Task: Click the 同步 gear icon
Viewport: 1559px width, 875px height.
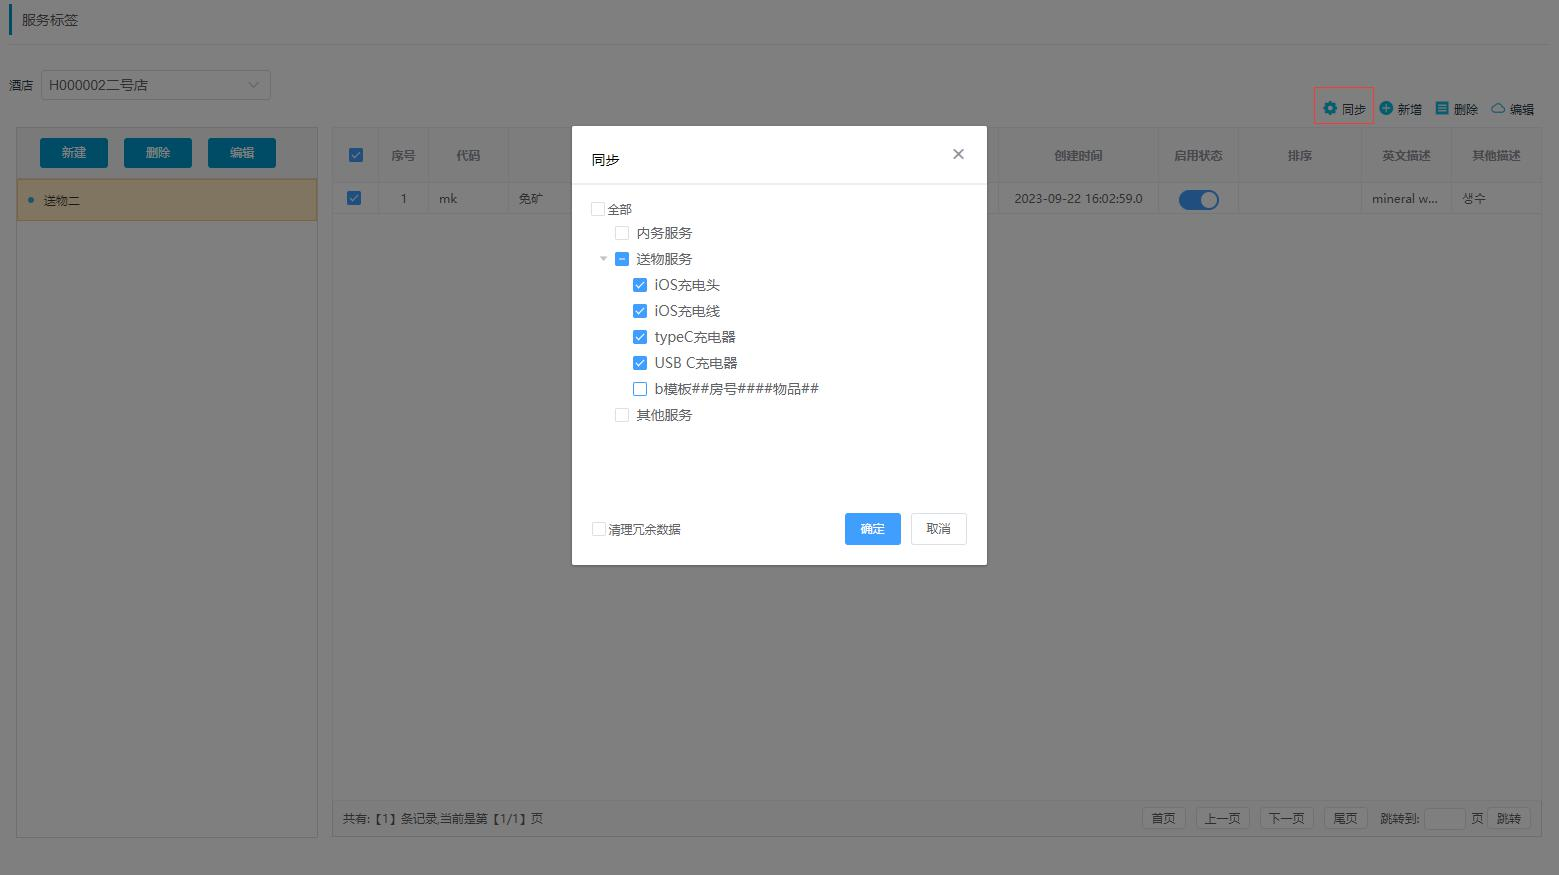Action: (x=1330, y=108)
